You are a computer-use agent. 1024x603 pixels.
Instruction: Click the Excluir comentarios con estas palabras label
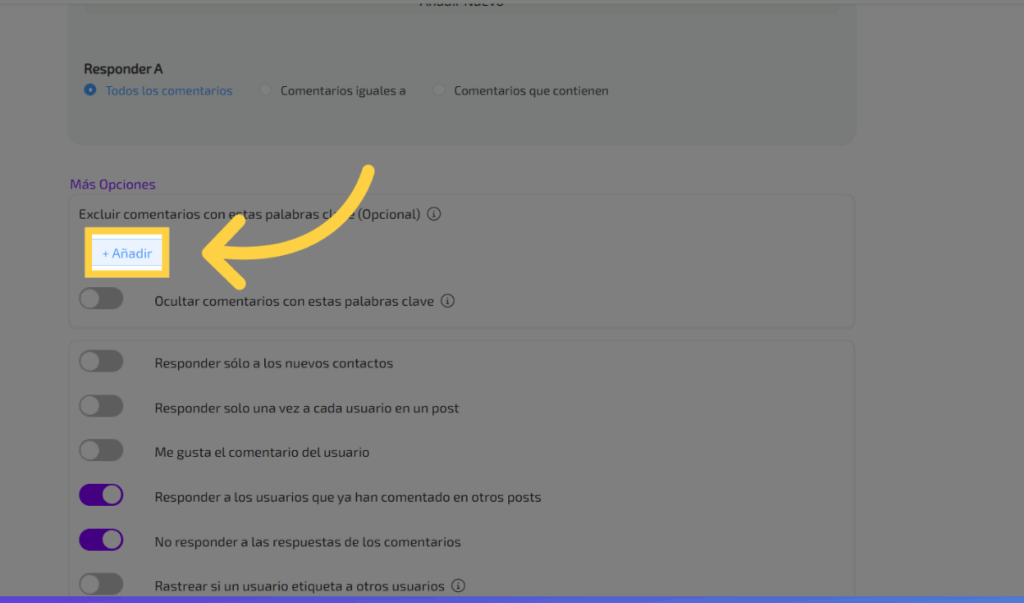click(249, 214)
